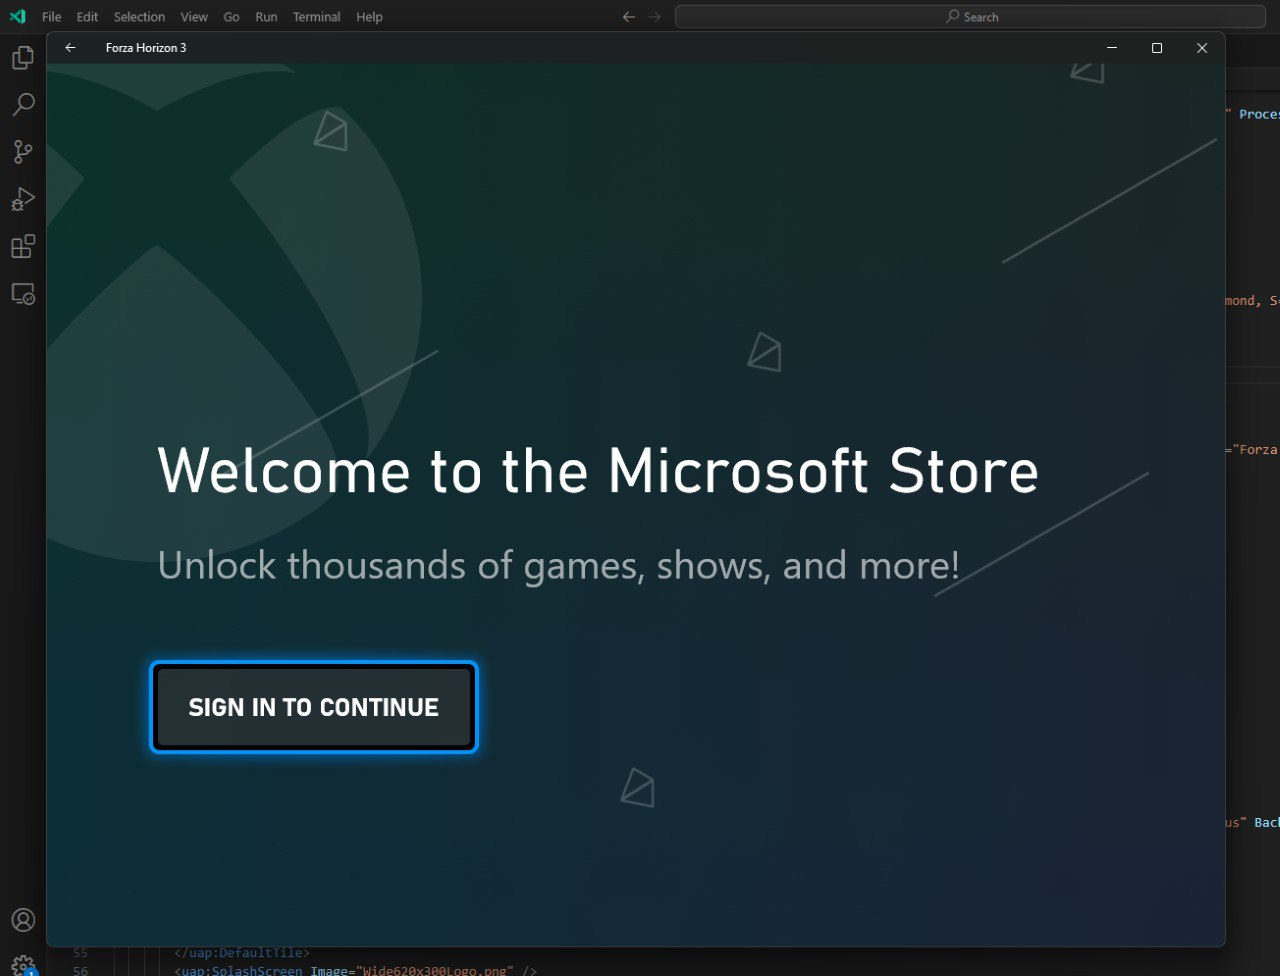Open the Edit menu
Viewport: 1280px width, 976px height.
(88, 17)
